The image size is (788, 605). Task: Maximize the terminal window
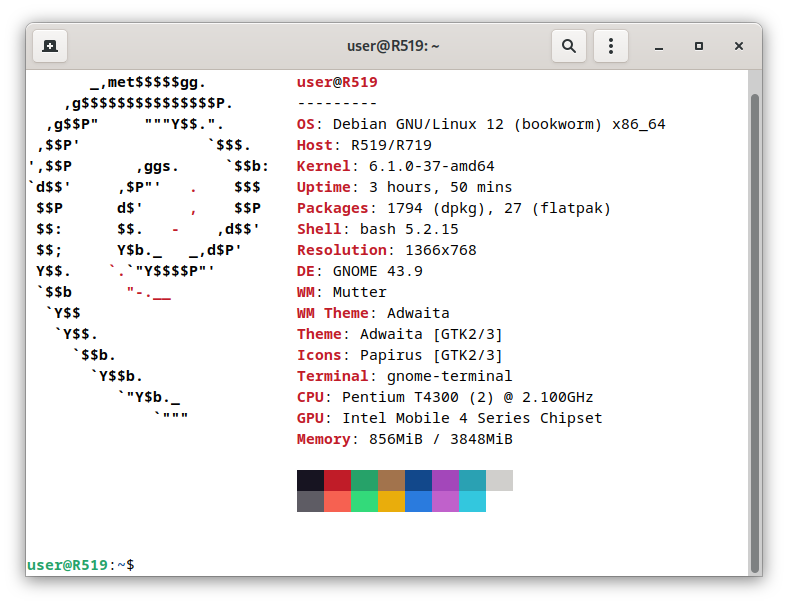[699, 46]
